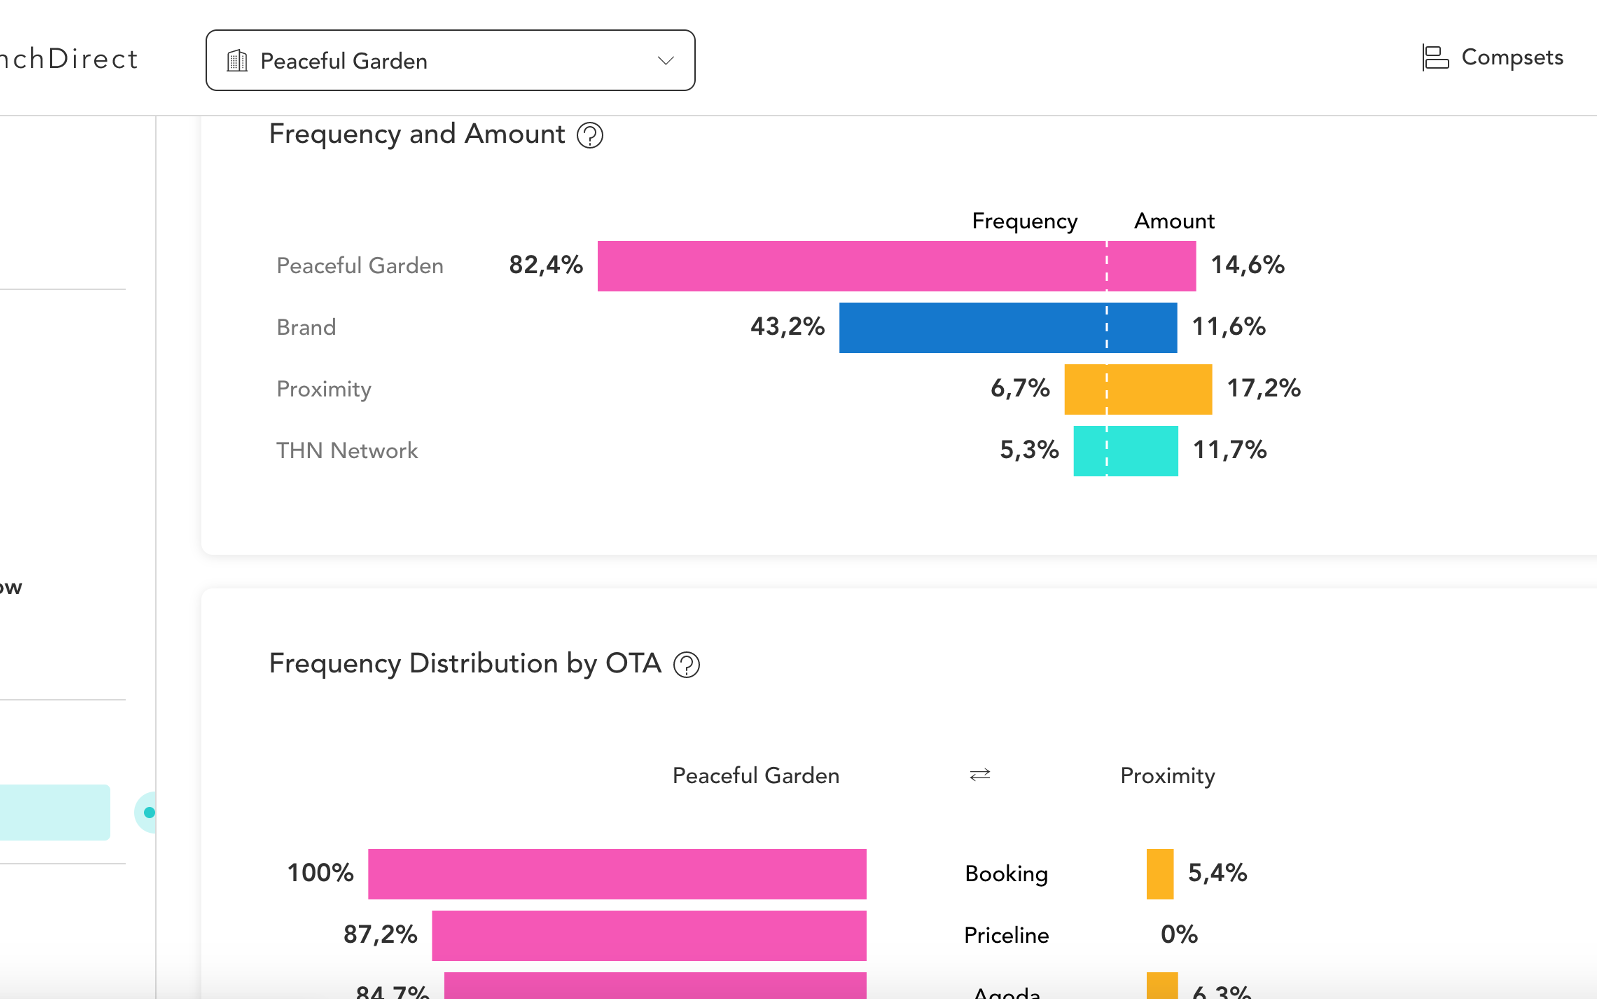1597x999 pixels.
Task: Select the Amount column header
Action: (1174, 221)
